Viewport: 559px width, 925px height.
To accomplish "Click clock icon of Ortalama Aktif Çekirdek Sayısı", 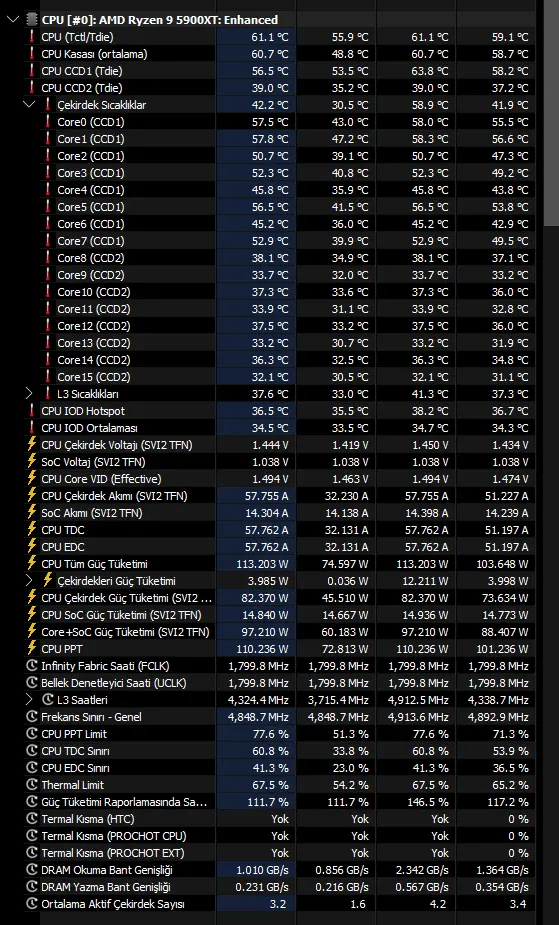I will (x=32, y=904).
